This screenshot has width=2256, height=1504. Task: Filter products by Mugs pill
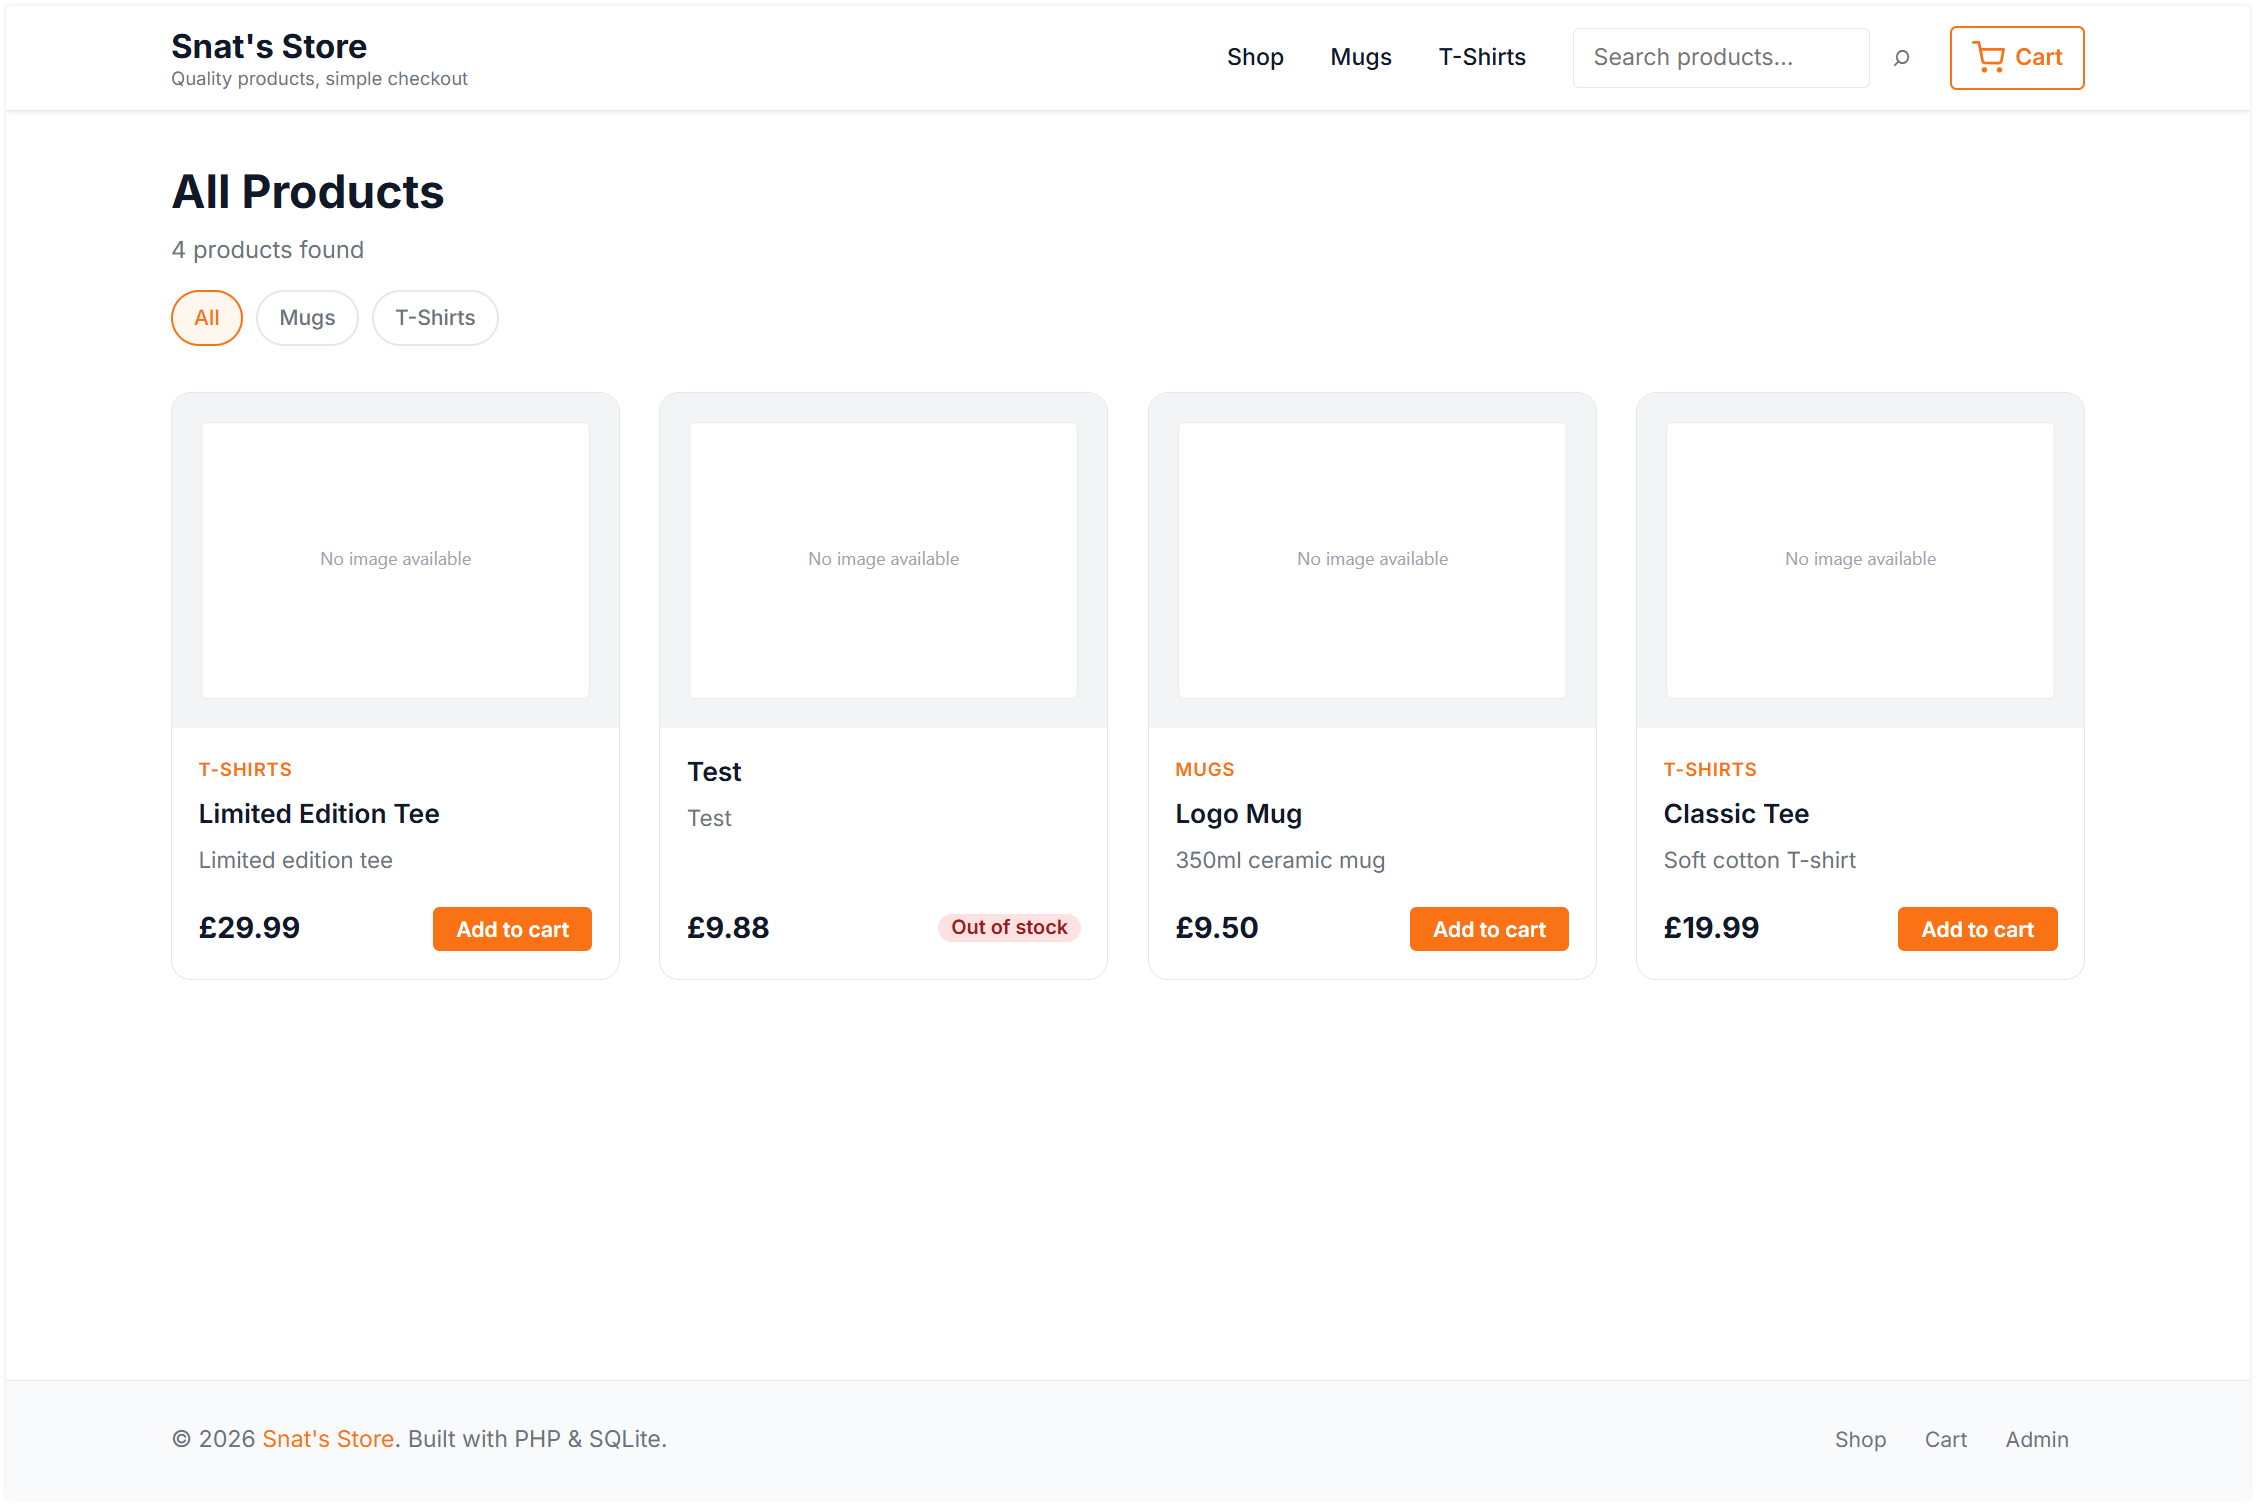307,317
